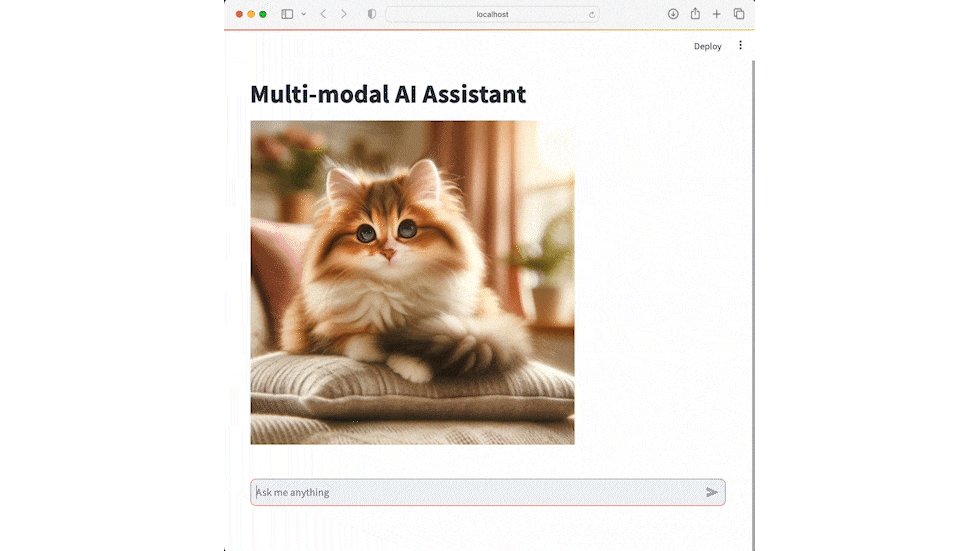Open the downloads icon in the toolbar

pyautogui.click(x=673, y=14)
